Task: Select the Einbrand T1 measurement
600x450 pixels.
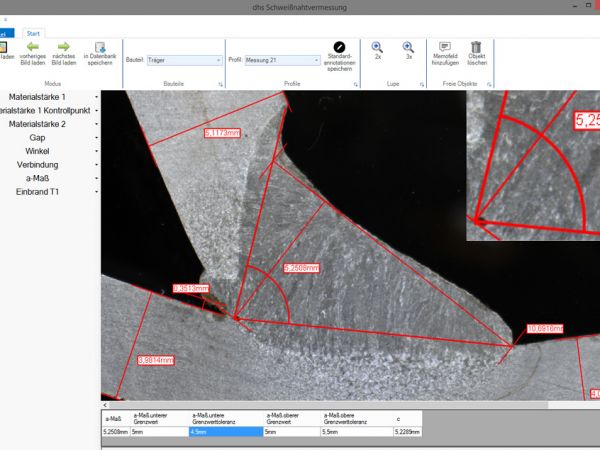Action: (x=38, y=192)
